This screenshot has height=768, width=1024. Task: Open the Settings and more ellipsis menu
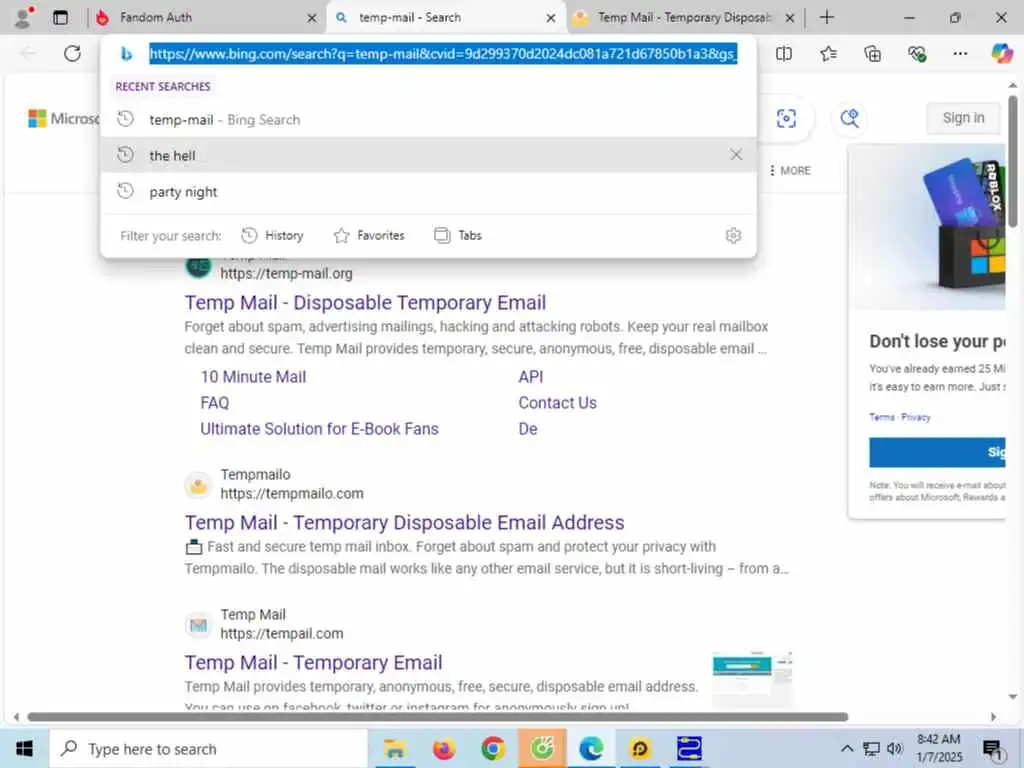960,54
